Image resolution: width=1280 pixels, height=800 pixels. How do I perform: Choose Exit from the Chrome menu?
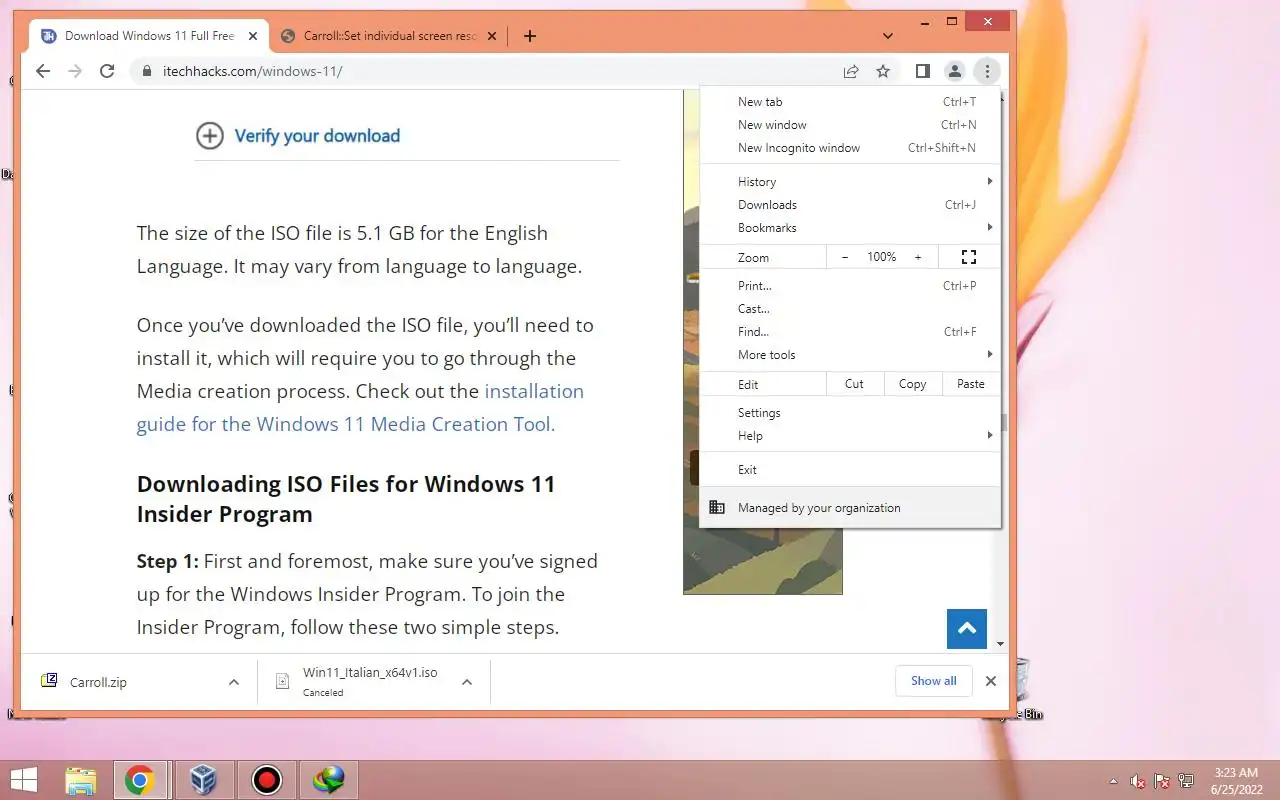(x=850, y=470)
